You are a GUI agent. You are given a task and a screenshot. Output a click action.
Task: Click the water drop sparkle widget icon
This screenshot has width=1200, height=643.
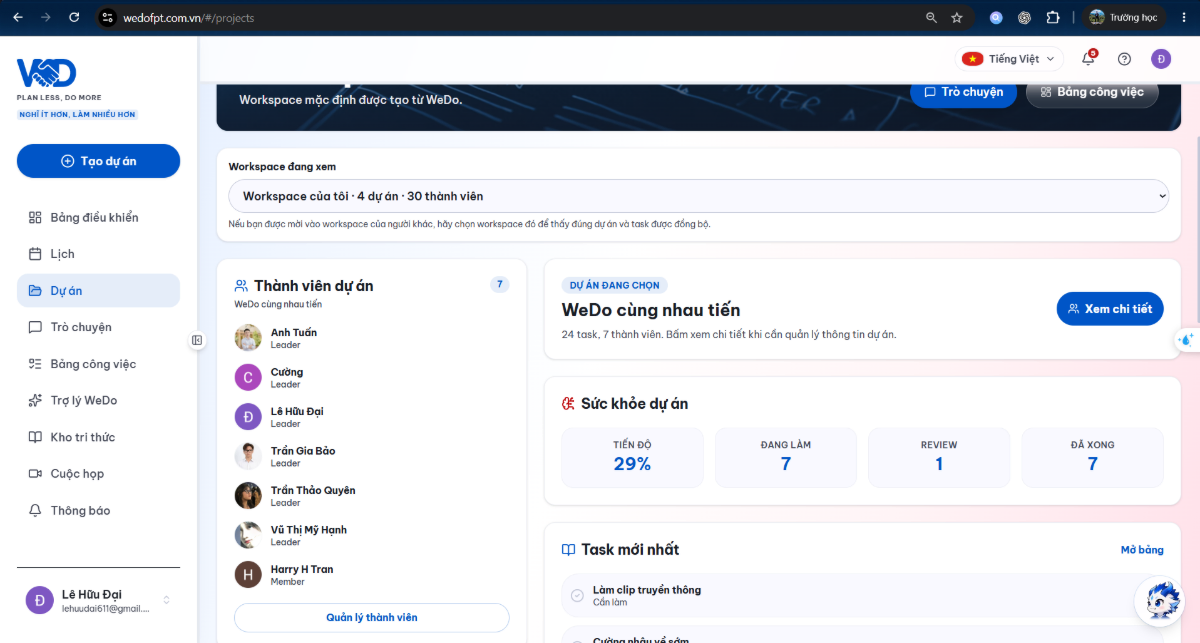pos(1187,339)
